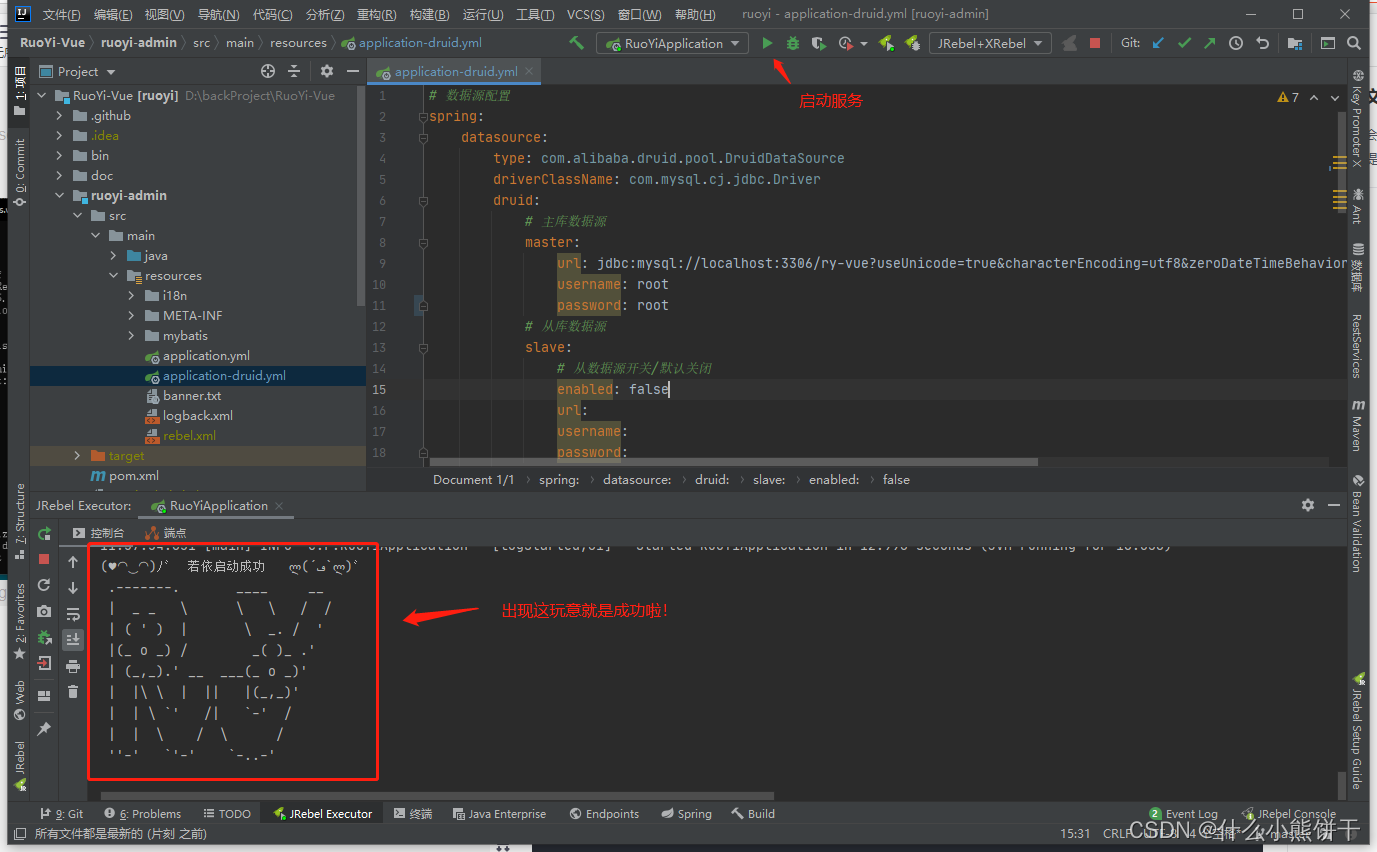Clear console with the trash icon

click(x=73, y=692)
